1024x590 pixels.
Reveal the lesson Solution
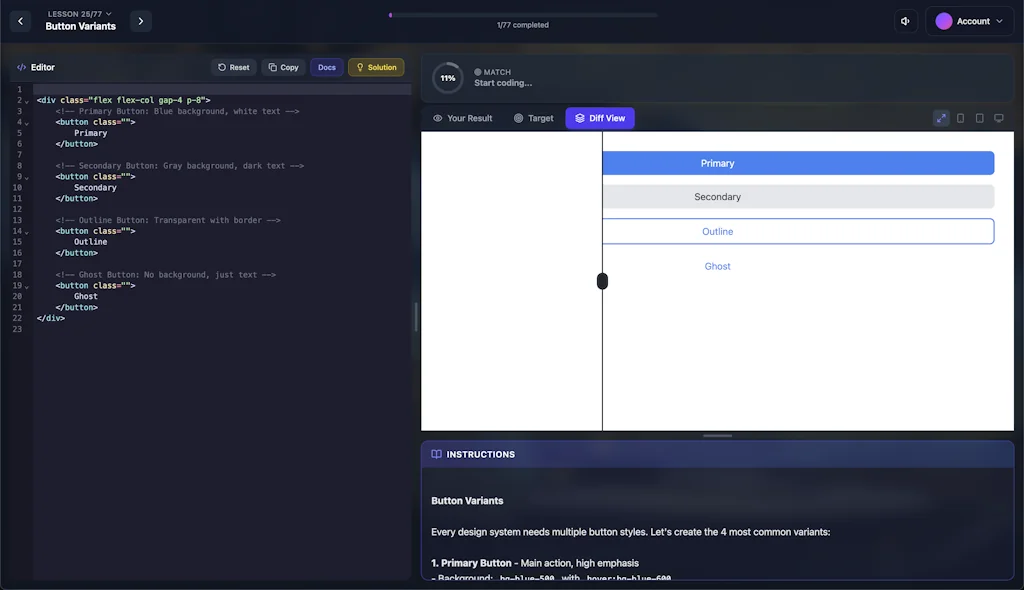pyautogui.click(x=376, y=67)
